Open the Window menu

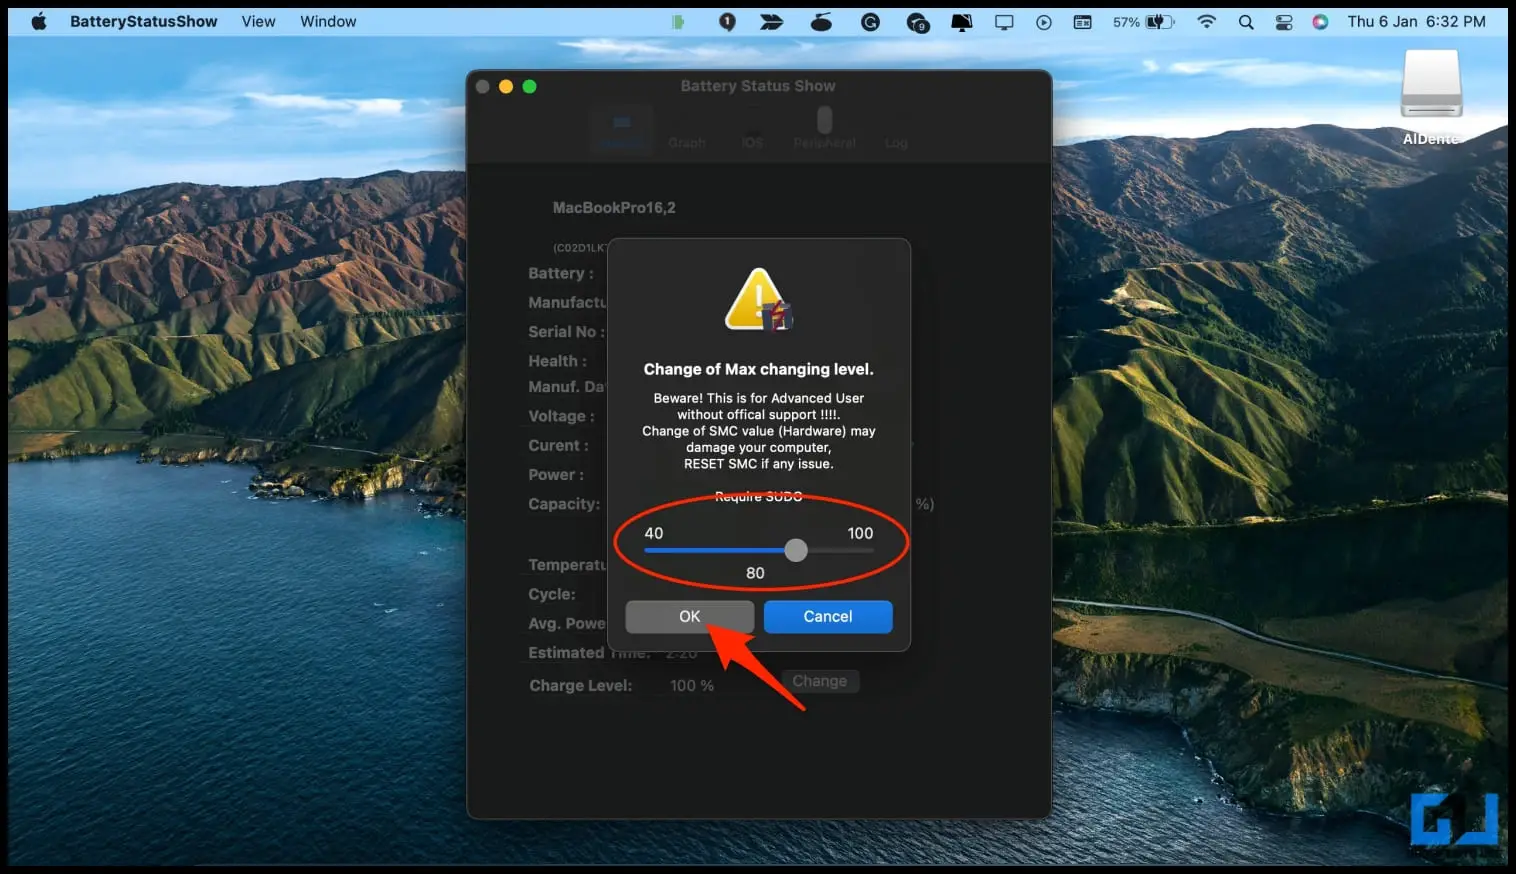point(328,21)
